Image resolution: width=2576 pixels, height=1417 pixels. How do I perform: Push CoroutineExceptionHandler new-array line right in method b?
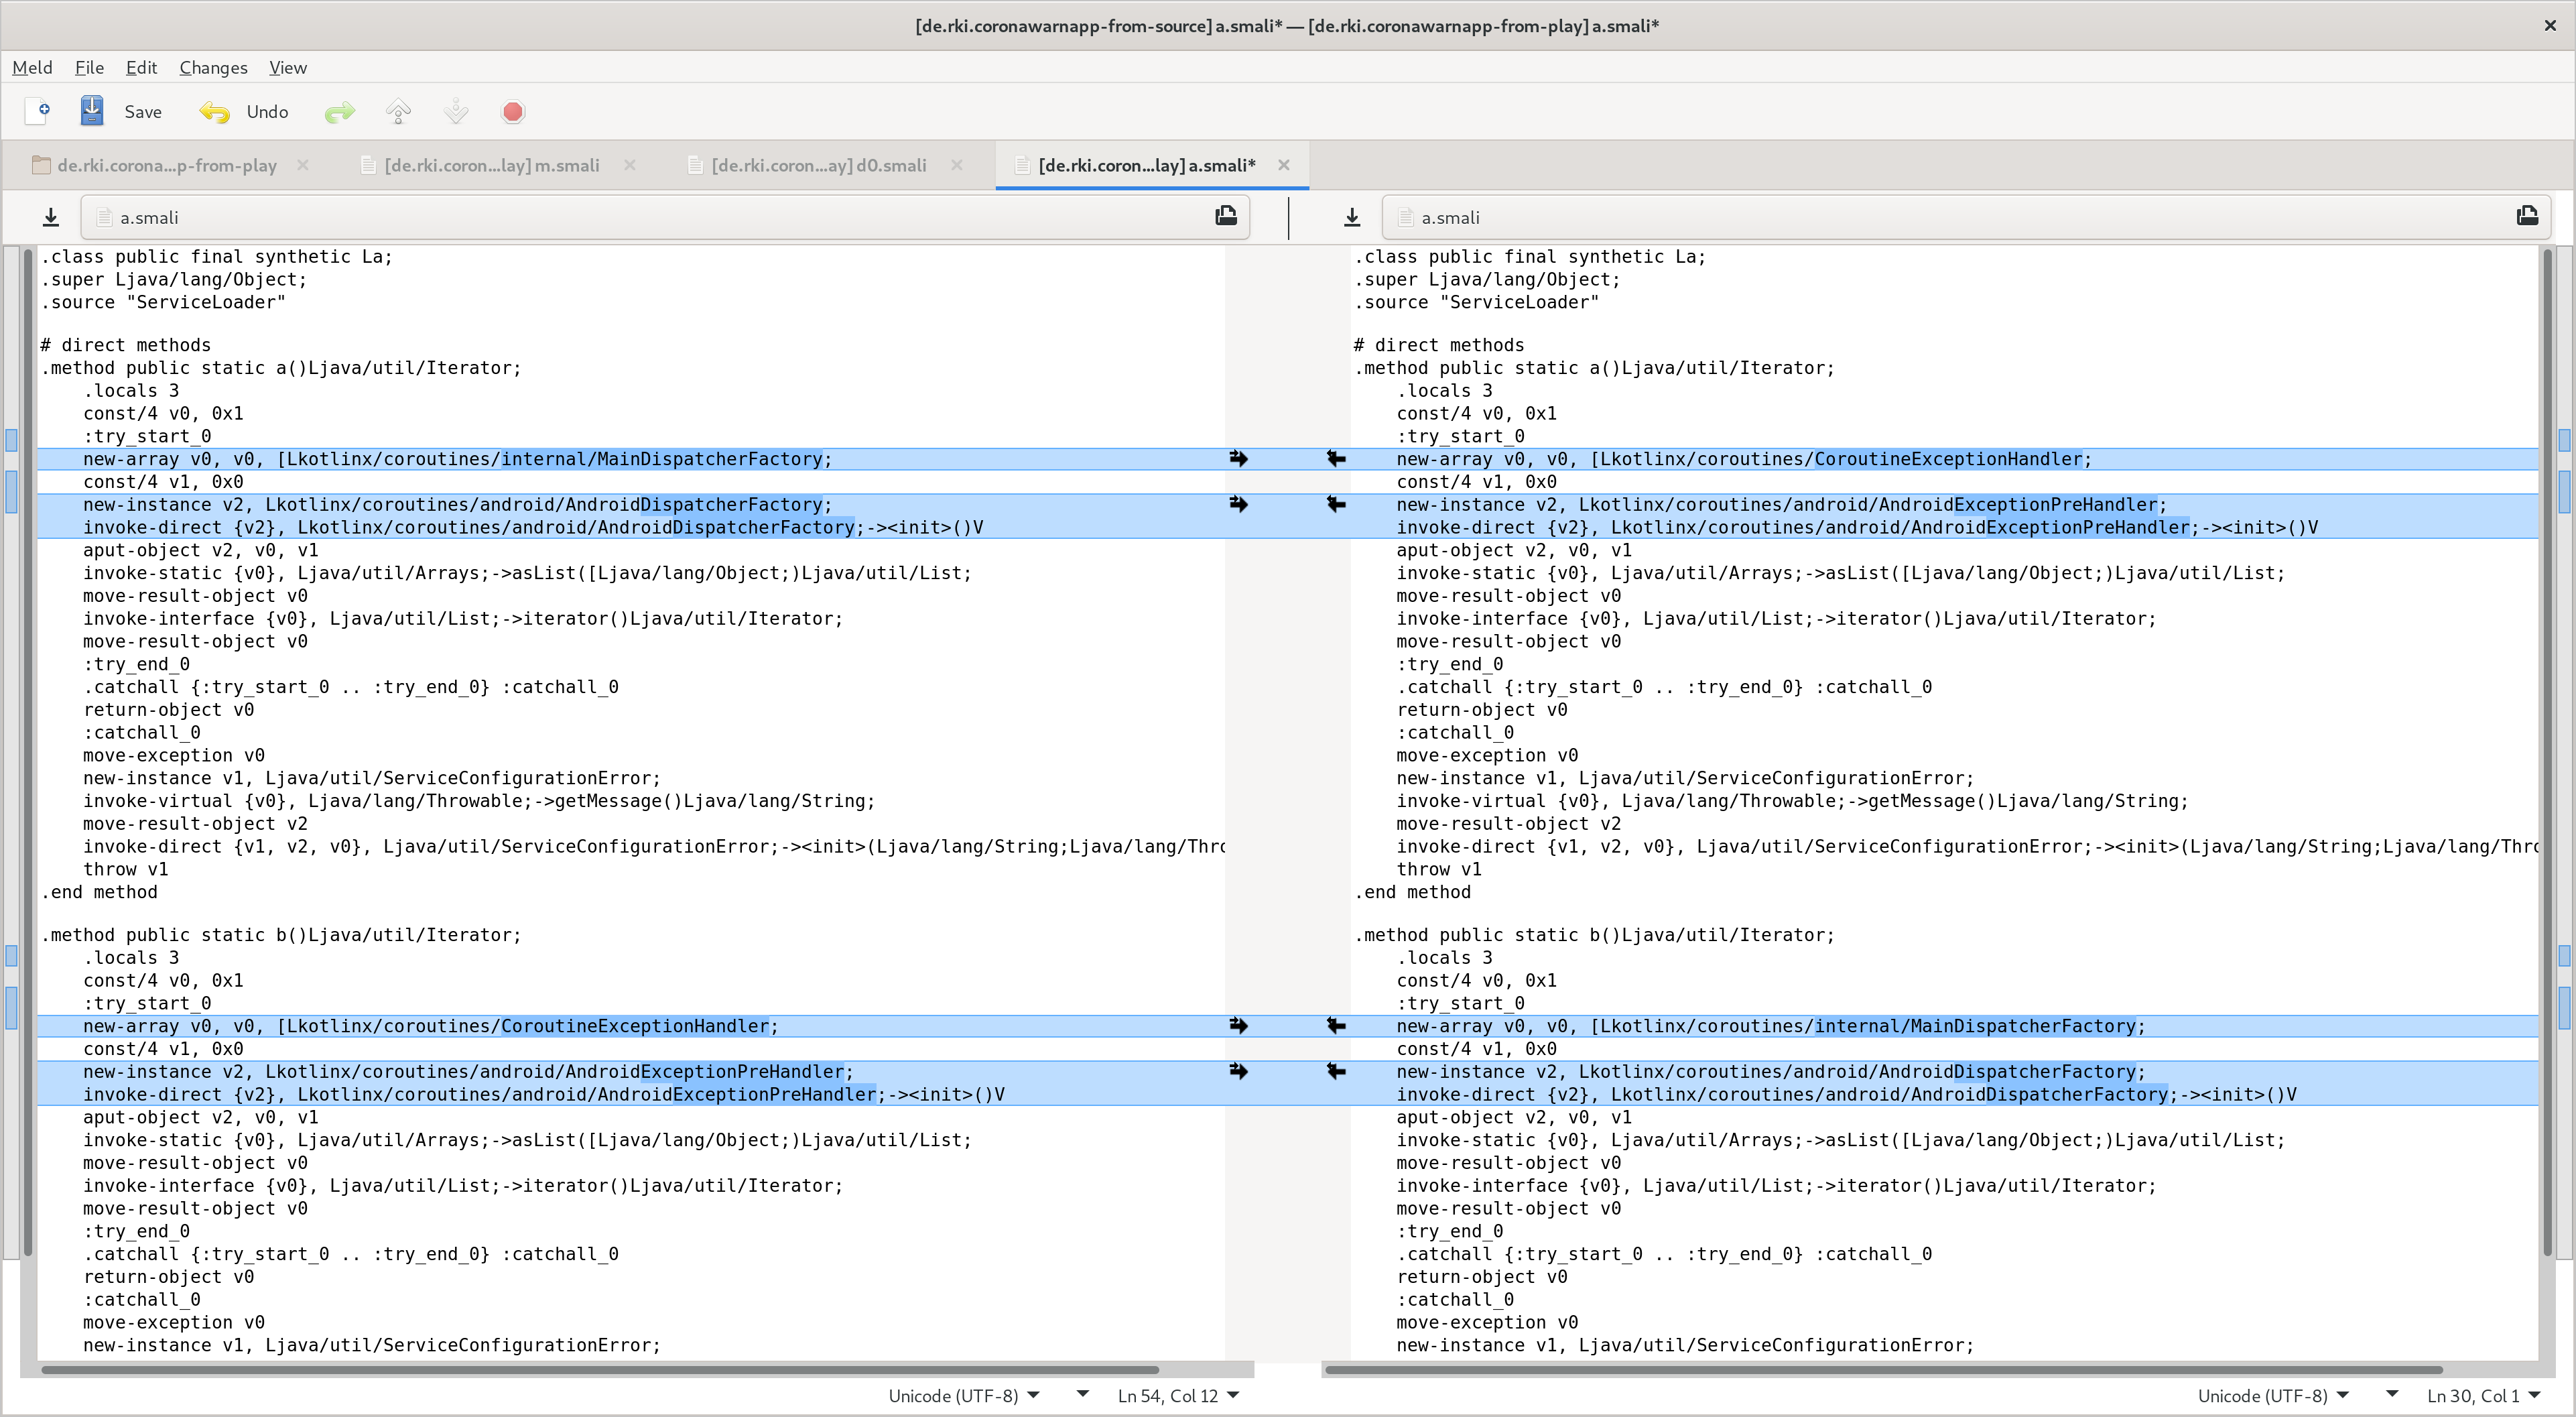[x=1239, y=1025]
